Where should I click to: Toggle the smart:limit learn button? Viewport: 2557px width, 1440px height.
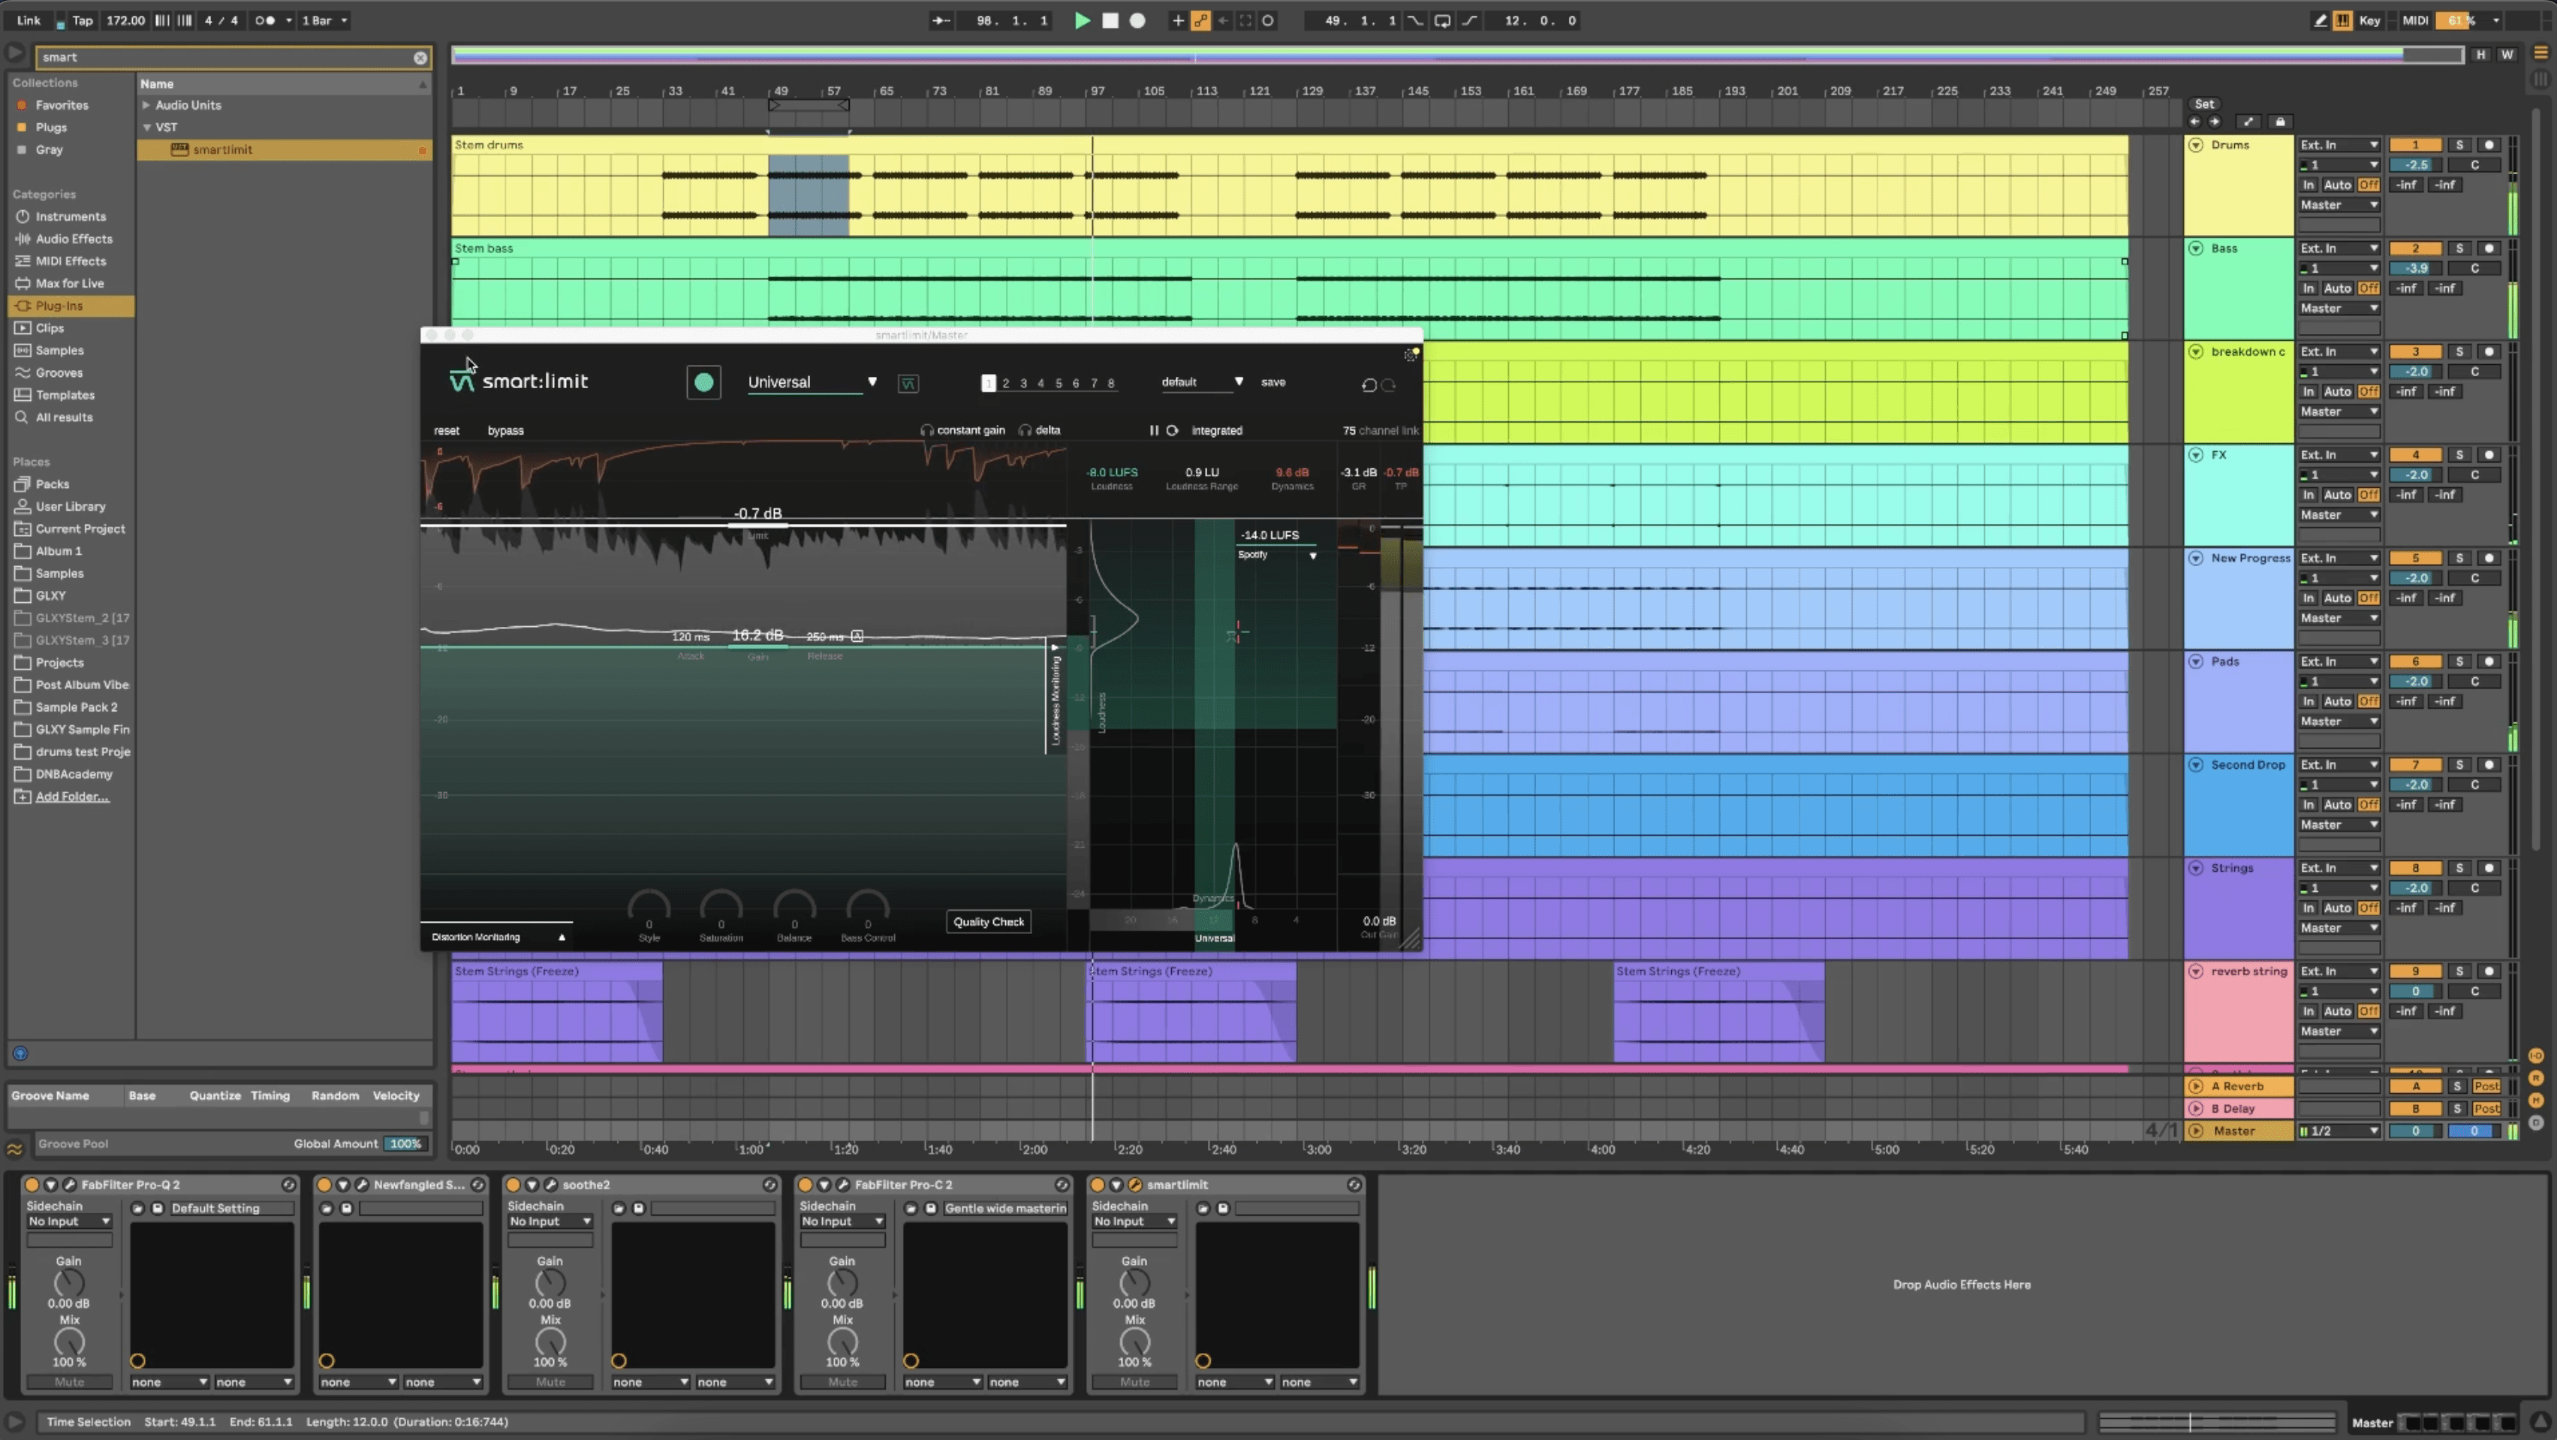click(x=703, y=382)
